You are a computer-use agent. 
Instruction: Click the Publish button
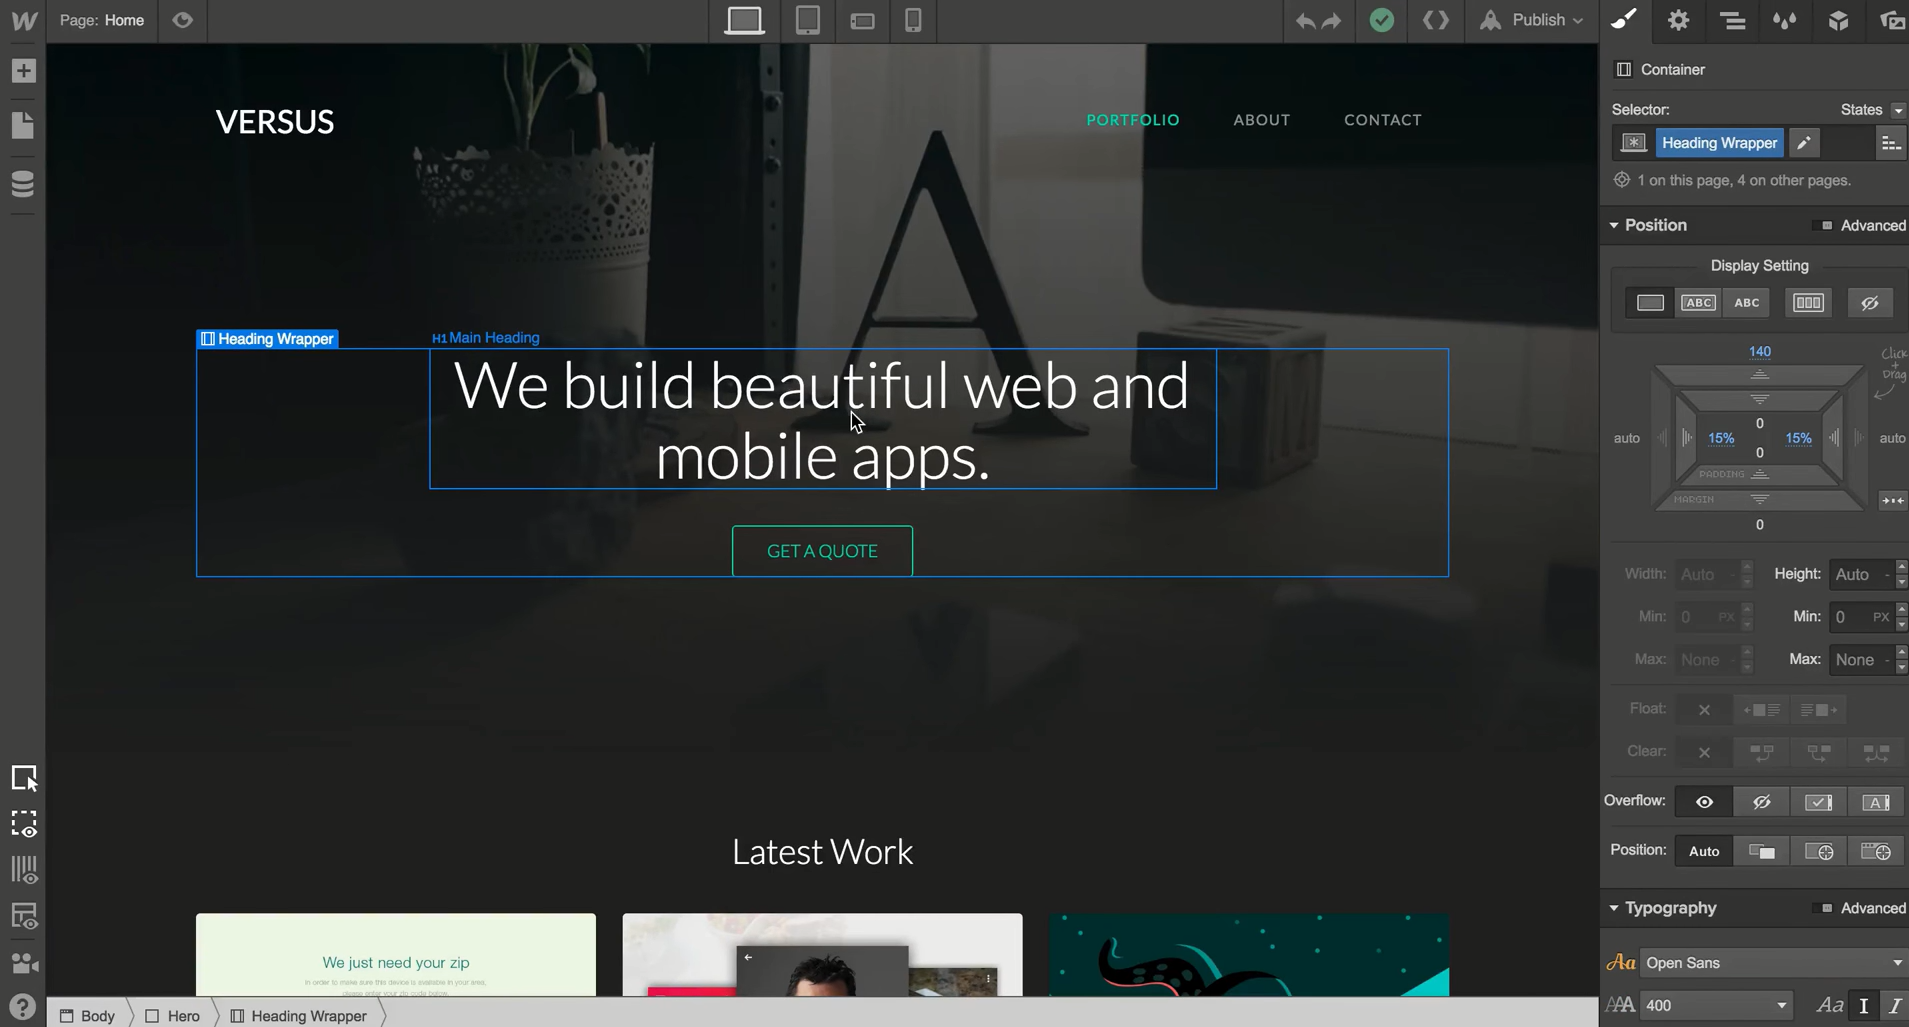pos(1534,20)
